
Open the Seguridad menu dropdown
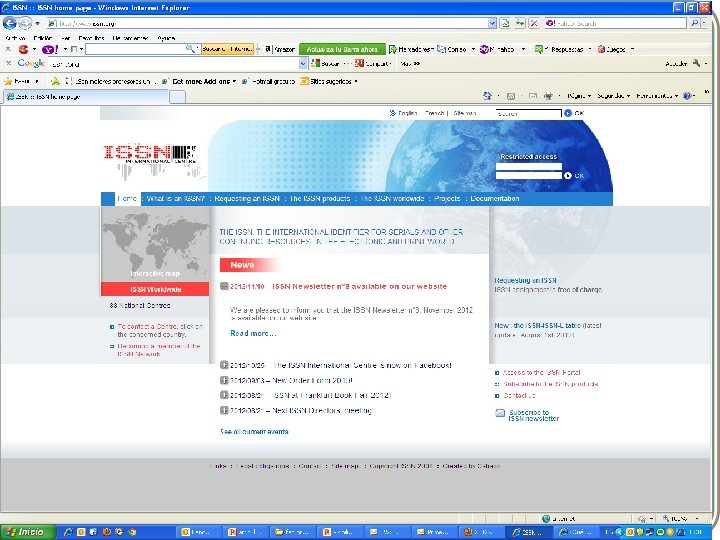click(613, 96)
